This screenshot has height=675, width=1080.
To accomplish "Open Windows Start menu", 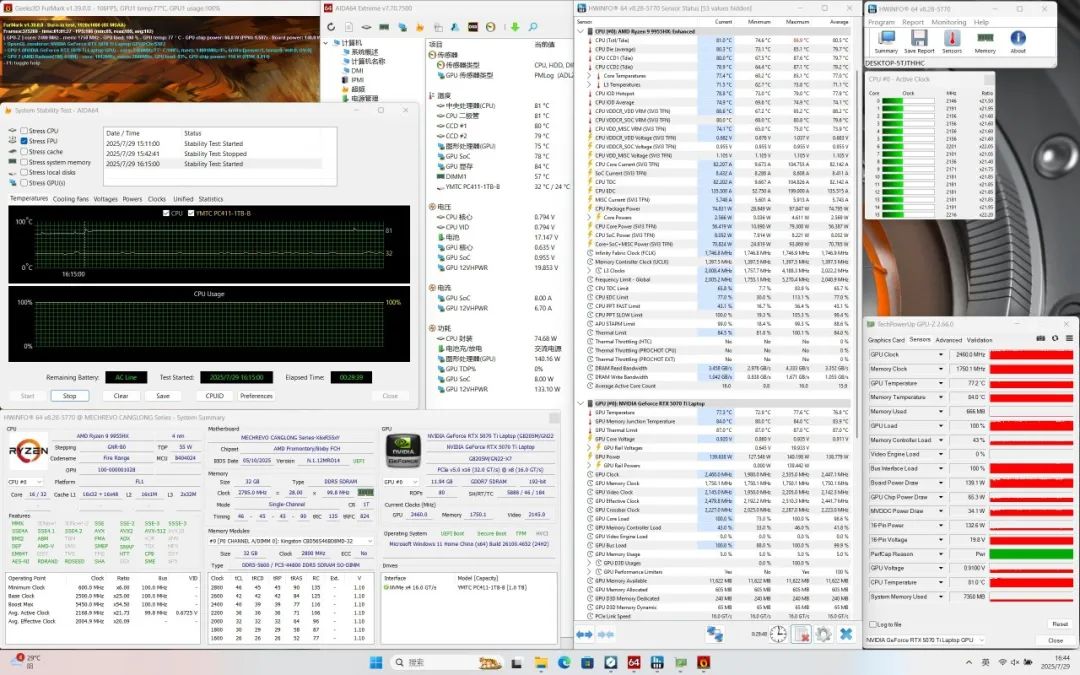I will point(376,663).
